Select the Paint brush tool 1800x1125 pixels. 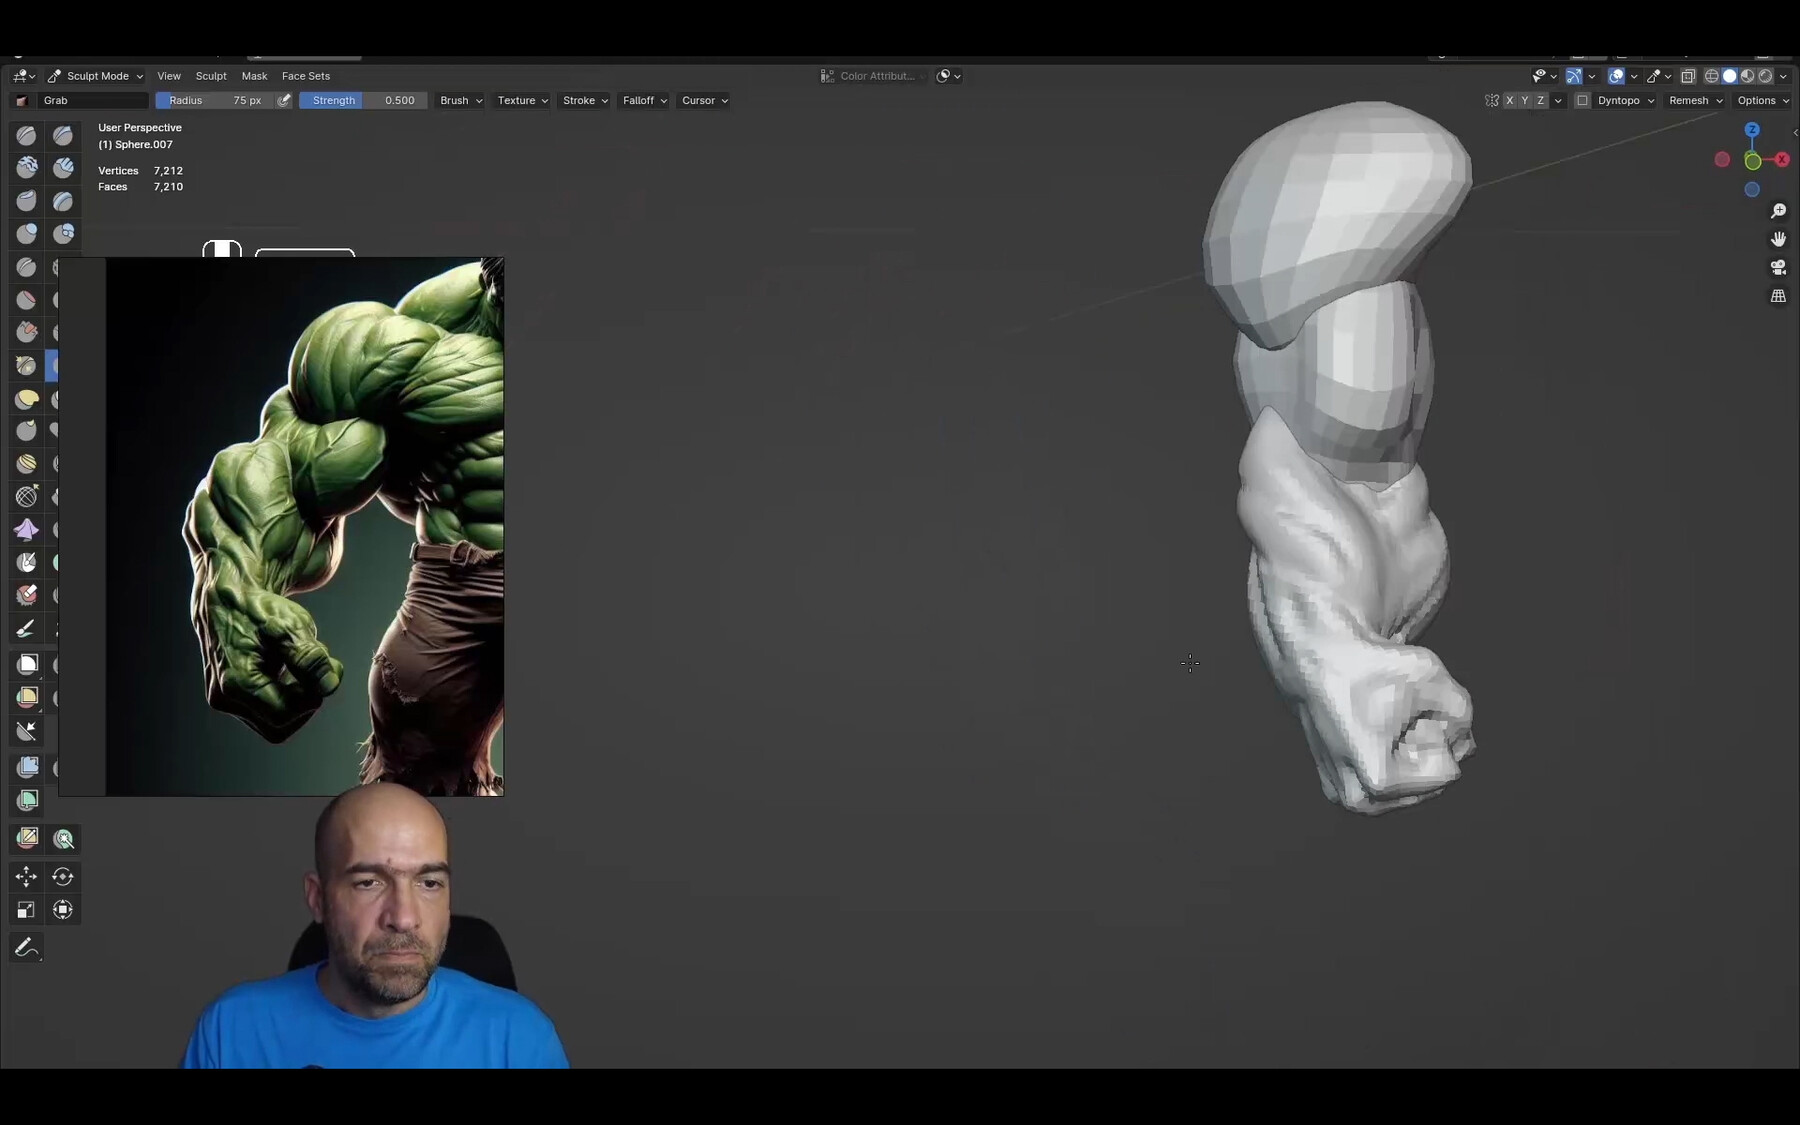[x=27, y=629]
